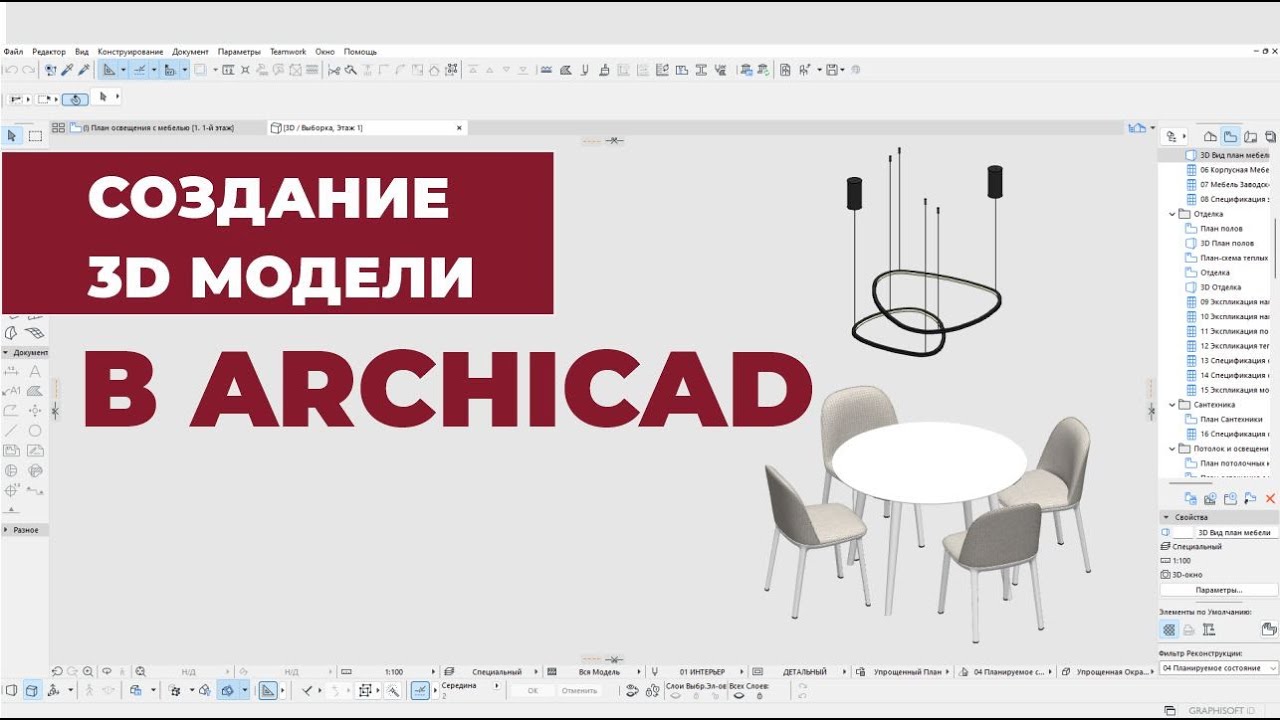Select the Circle tool in toolbox
Viewport: 1280px width, 720px height.
pos(35,431)
